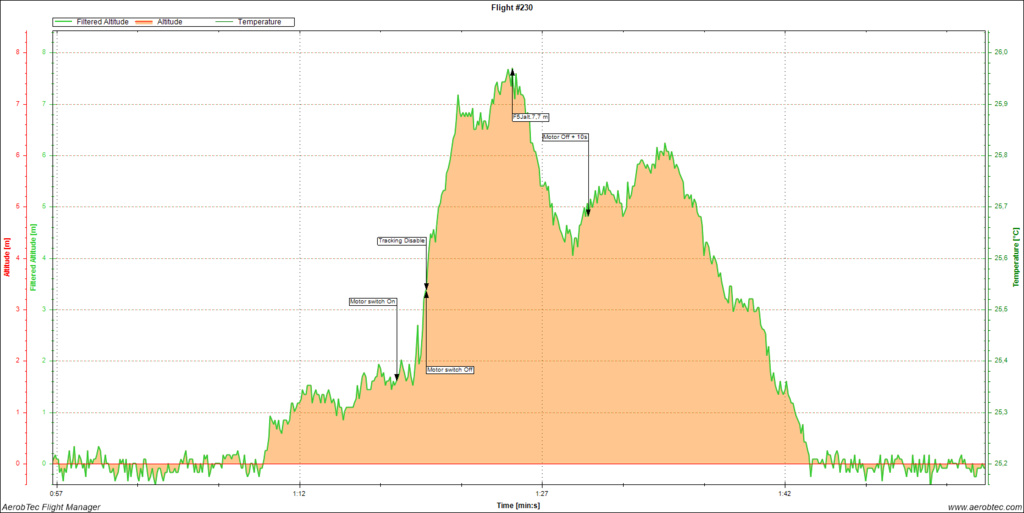Click the Temperature [°C] axis title
The height and width of the screenshot is (513, 1024).
coord(1016,258)
